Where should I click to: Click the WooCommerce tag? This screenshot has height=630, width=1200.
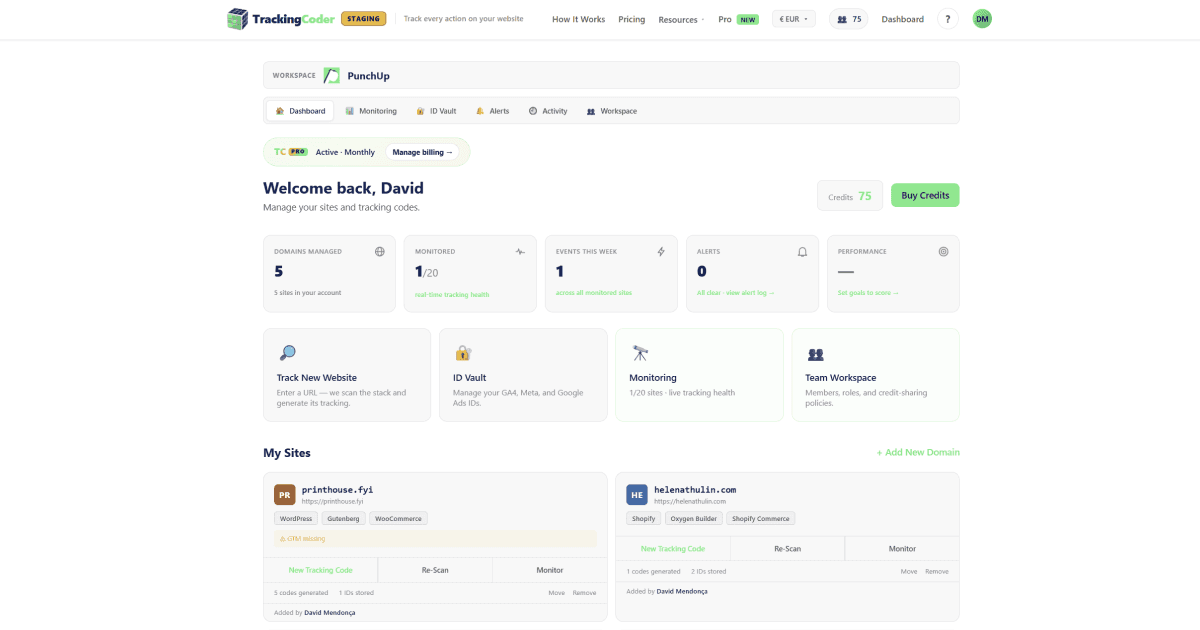(398, 518)
